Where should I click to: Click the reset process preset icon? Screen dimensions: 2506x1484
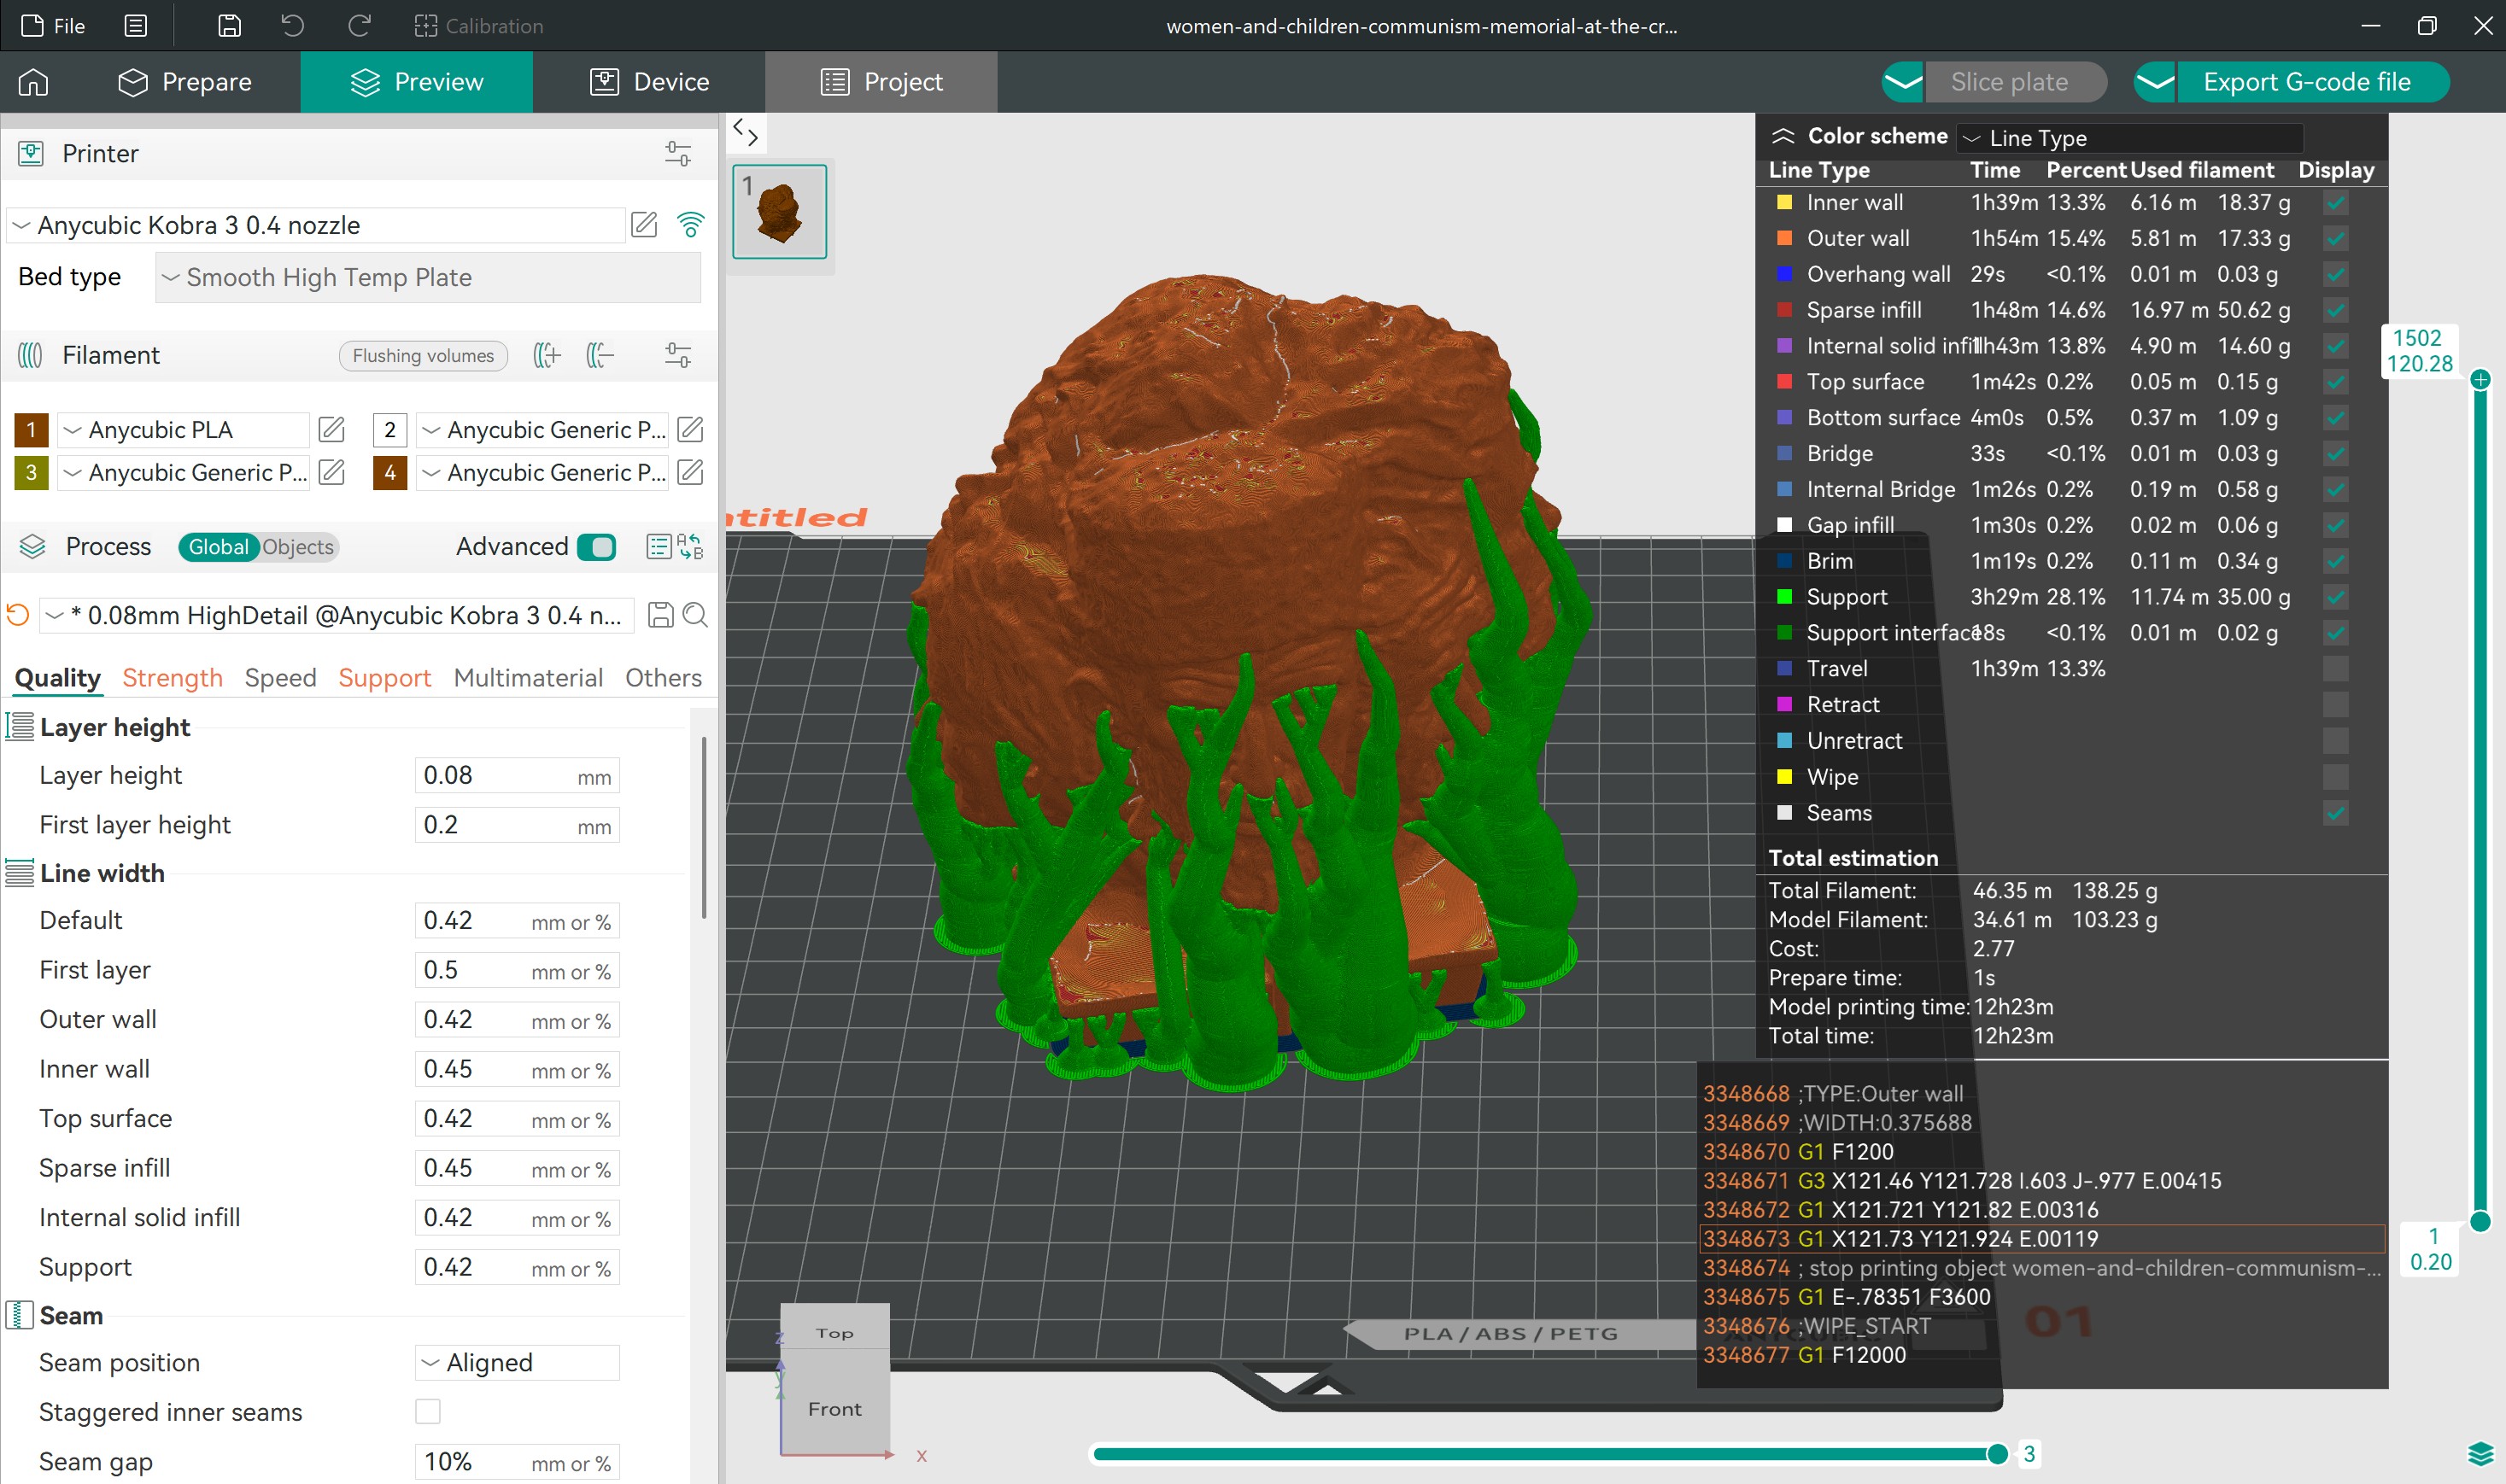click(18, 615)
